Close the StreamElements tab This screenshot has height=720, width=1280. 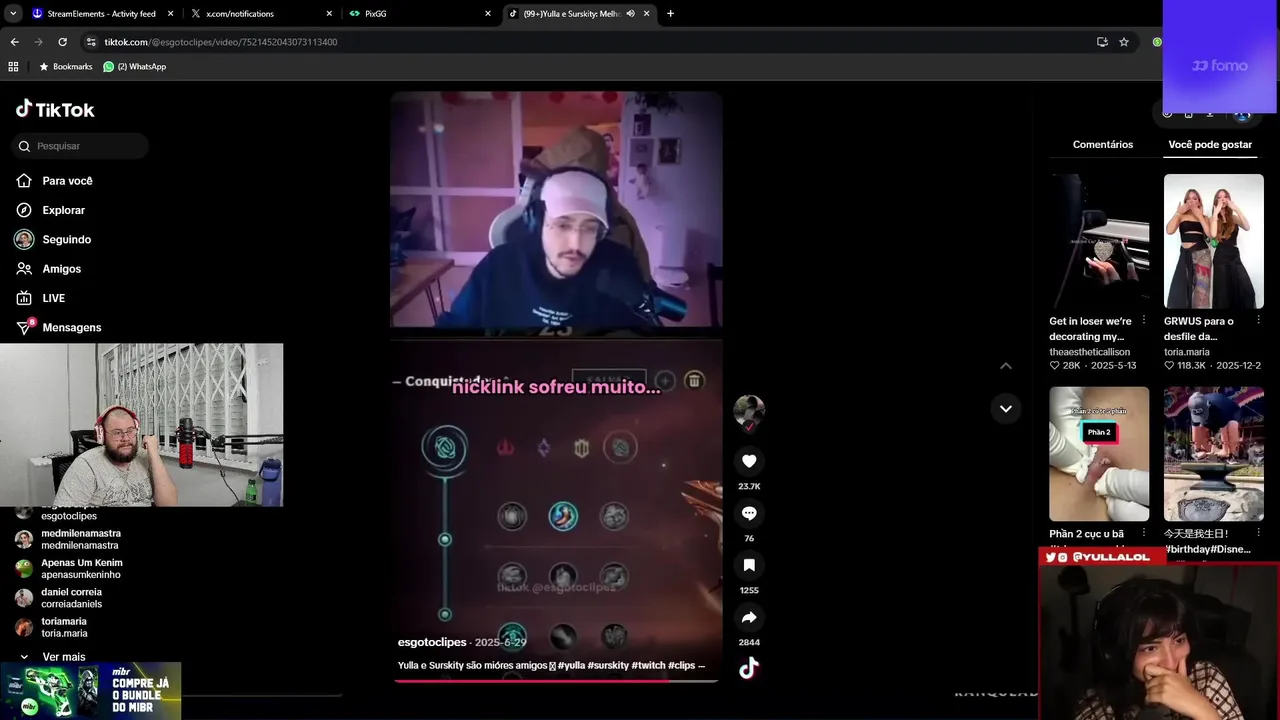[170, 14]
